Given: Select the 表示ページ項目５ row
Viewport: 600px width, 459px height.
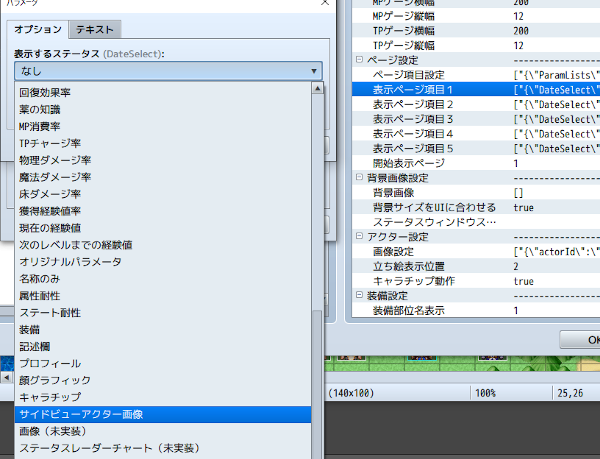Looking at the screenshot, I should (x=476, y=148).
